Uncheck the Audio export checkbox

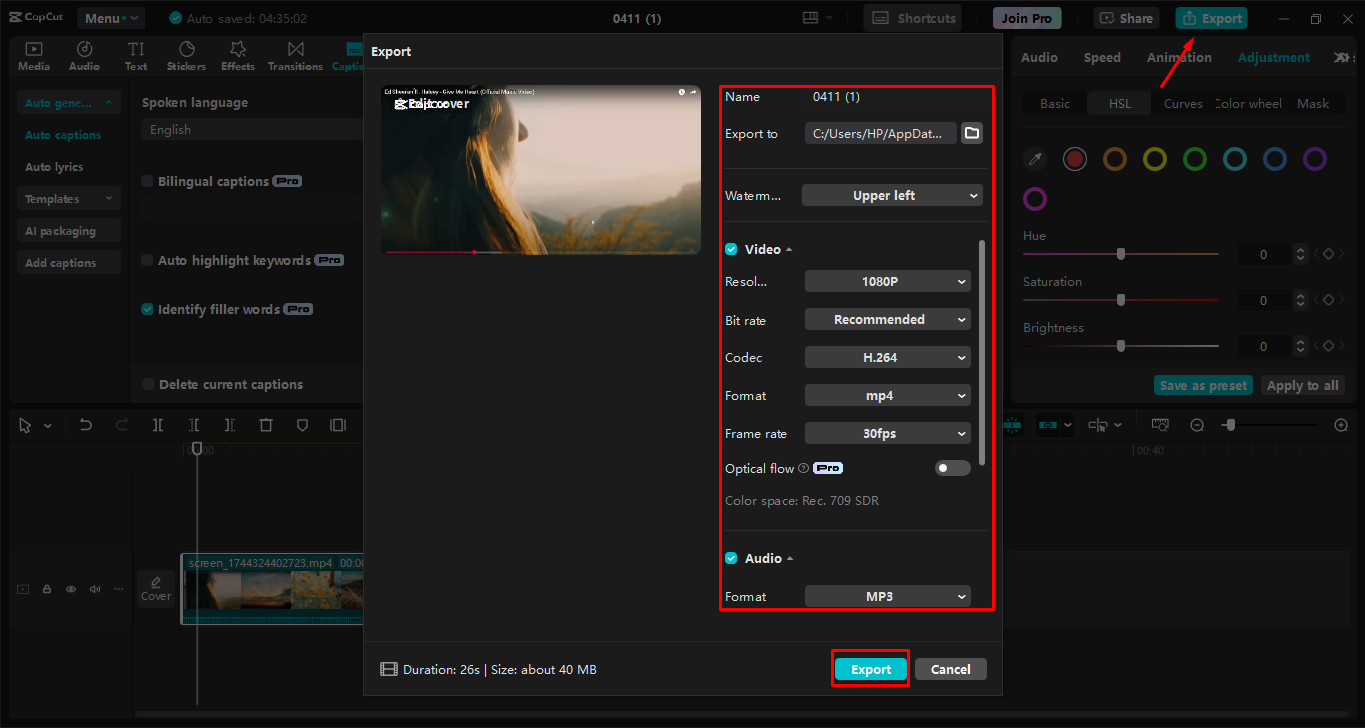pos(731,558)
